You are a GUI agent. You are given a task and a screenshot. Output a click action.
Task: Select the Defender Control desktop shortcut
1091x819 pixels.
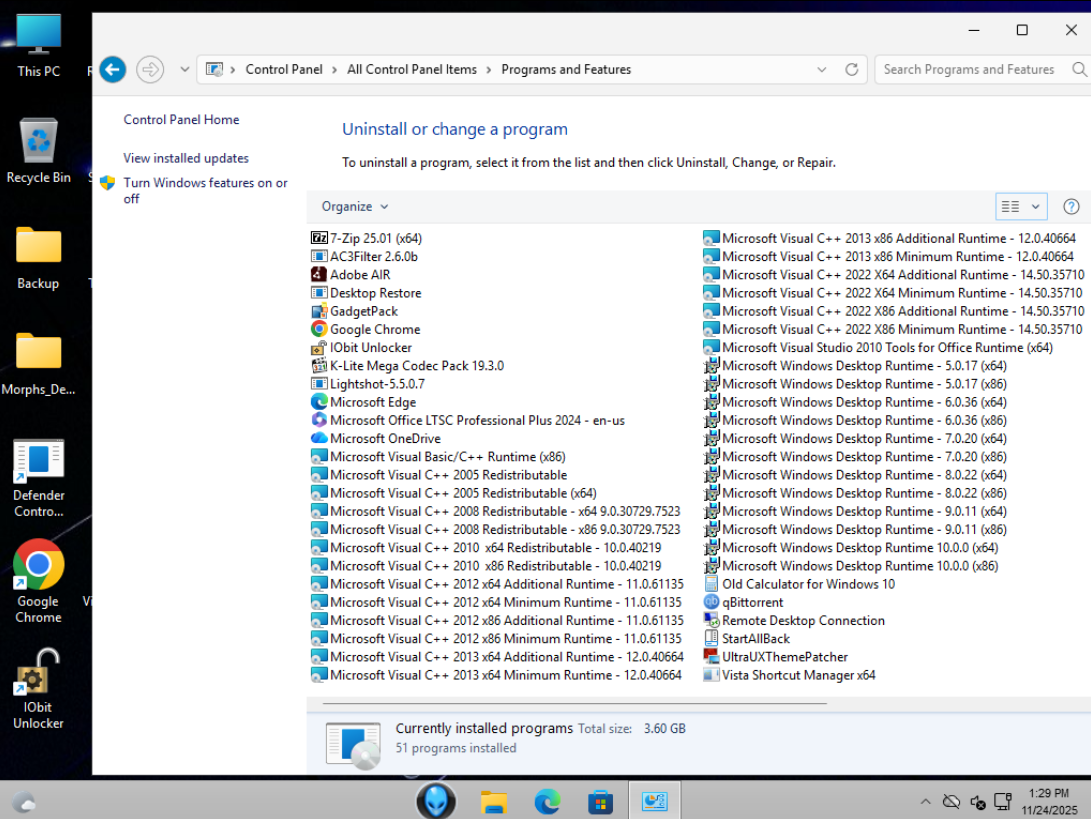[38, 479]
